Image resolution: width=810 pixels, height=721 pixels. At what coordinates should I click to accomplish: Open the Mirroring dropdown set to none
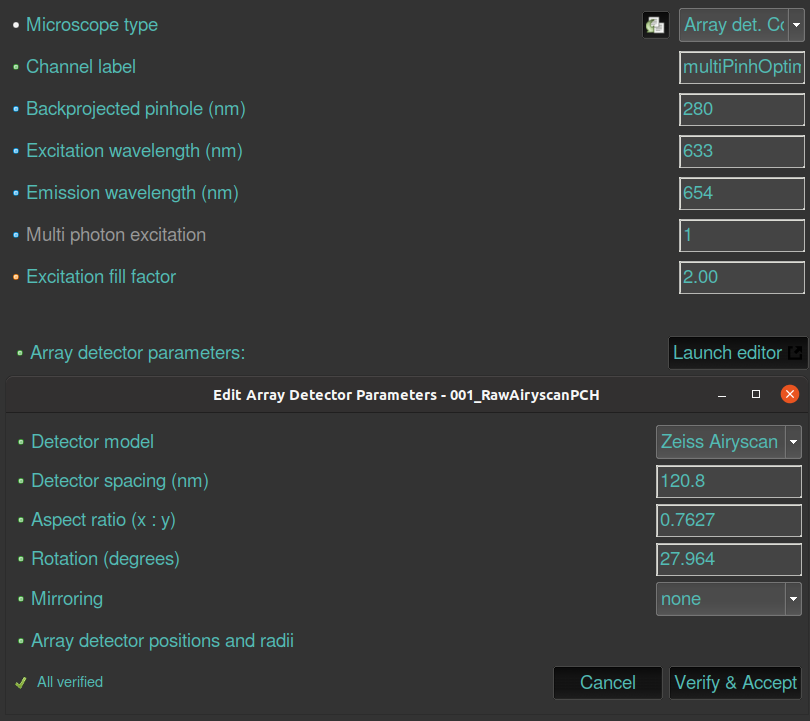coord(728,599)
